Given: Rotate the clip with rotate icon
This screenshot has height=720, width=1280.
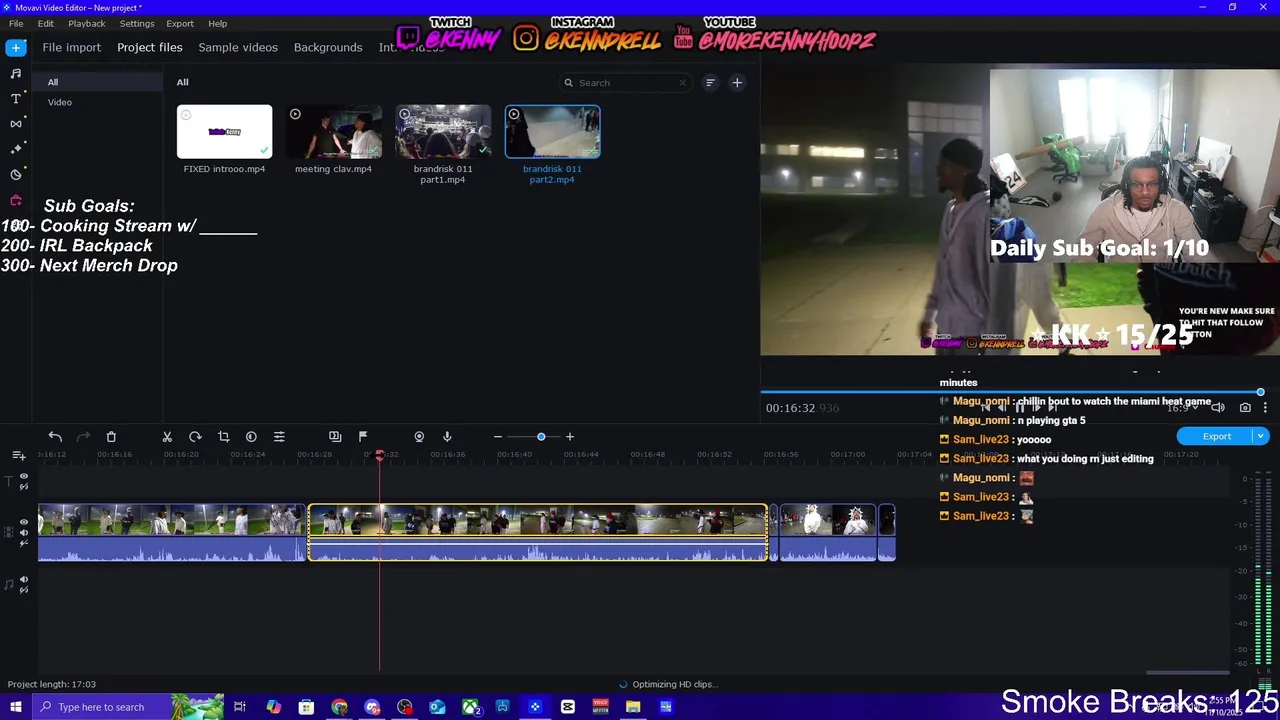Looking at the screenshot, I should click(195, 437).
